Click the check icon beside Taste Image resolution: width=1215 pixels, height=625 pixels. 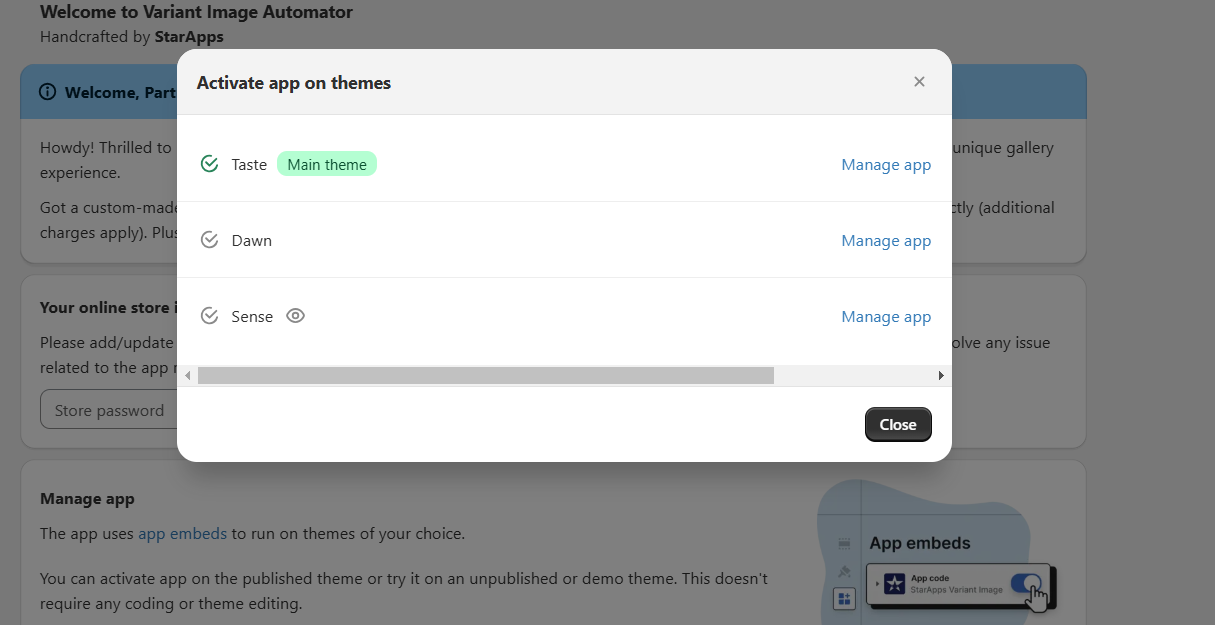tap(209, 164)
